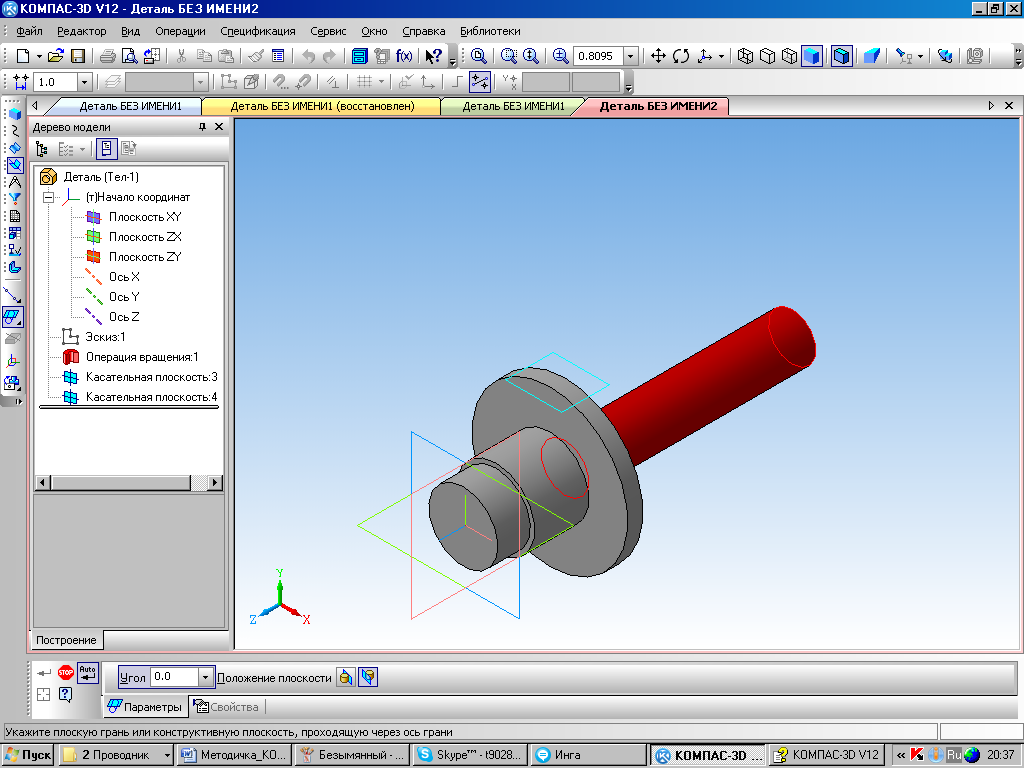The image size is (1024, 768).
Task: Open the current step dropdown showing 1.0
Action: click(84, 82)
